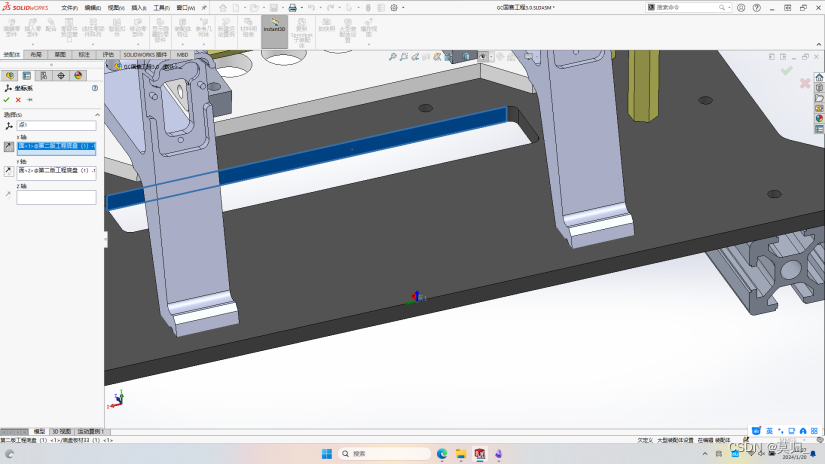Toggle the X axis reverse direction button
The height and width of the screenshot is (464, 825).
pos(8,146)
